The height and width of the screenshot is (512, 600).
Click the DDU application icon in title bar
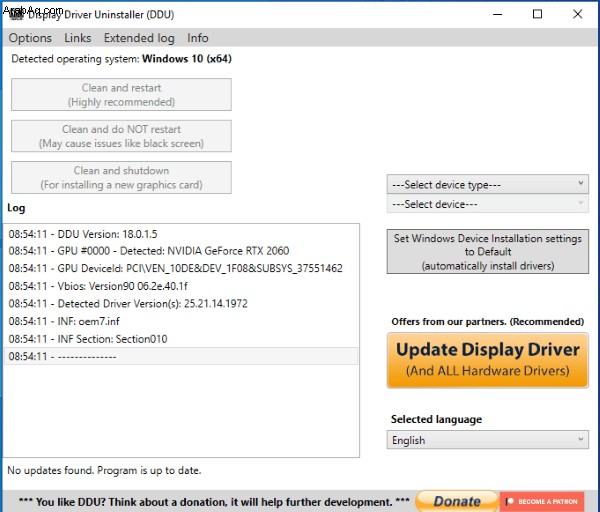pyautogui.click(x=16, y=14)
